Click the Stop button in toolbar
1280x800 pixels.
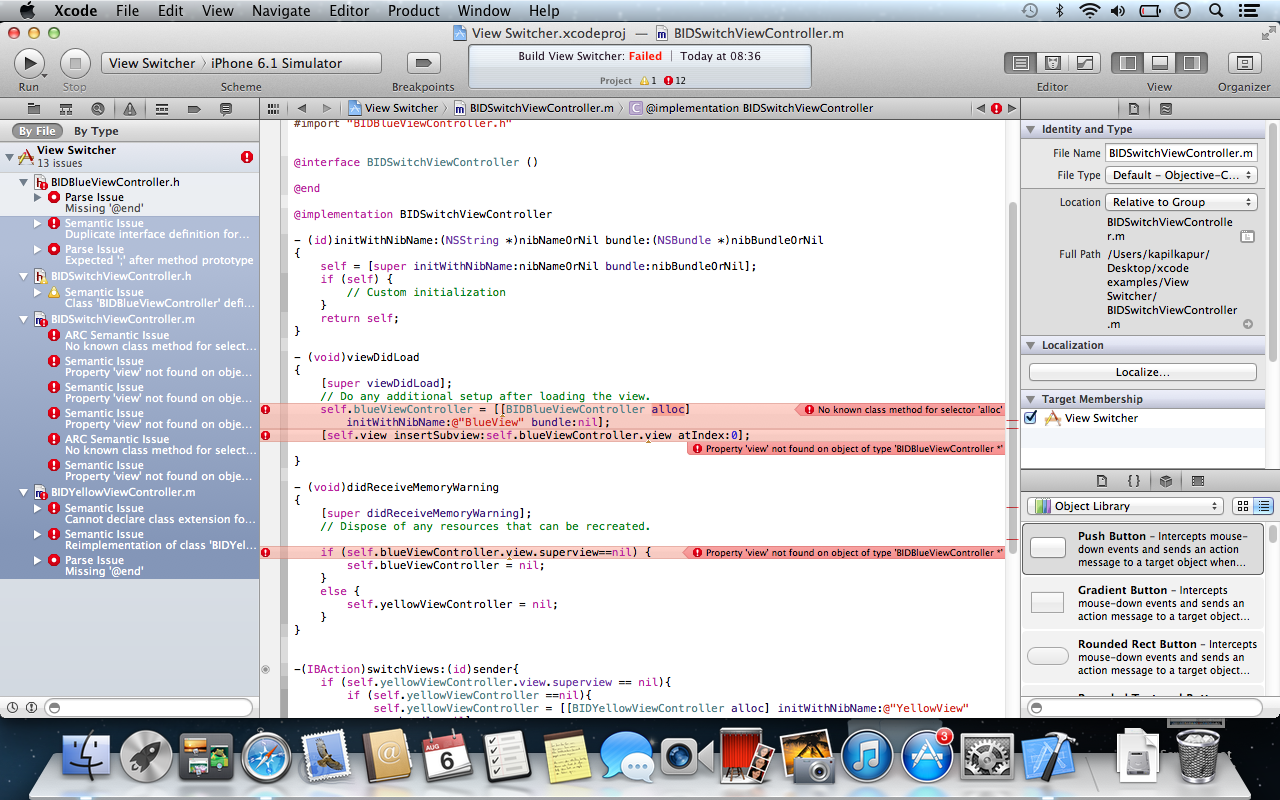click(x=75, y=63)
